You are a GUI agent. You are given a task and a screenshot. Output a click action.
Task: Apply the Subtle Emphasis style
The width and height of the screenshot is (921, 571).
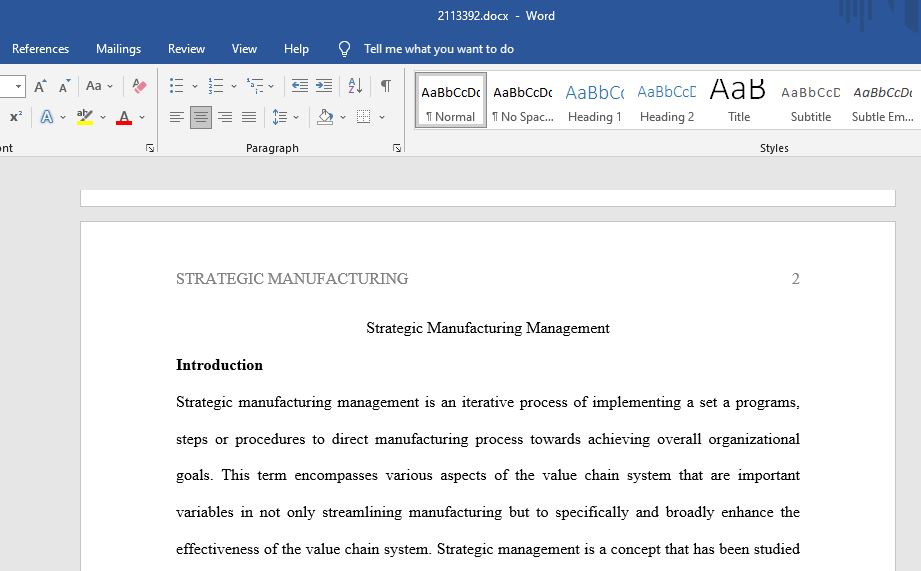click(883, 100)
